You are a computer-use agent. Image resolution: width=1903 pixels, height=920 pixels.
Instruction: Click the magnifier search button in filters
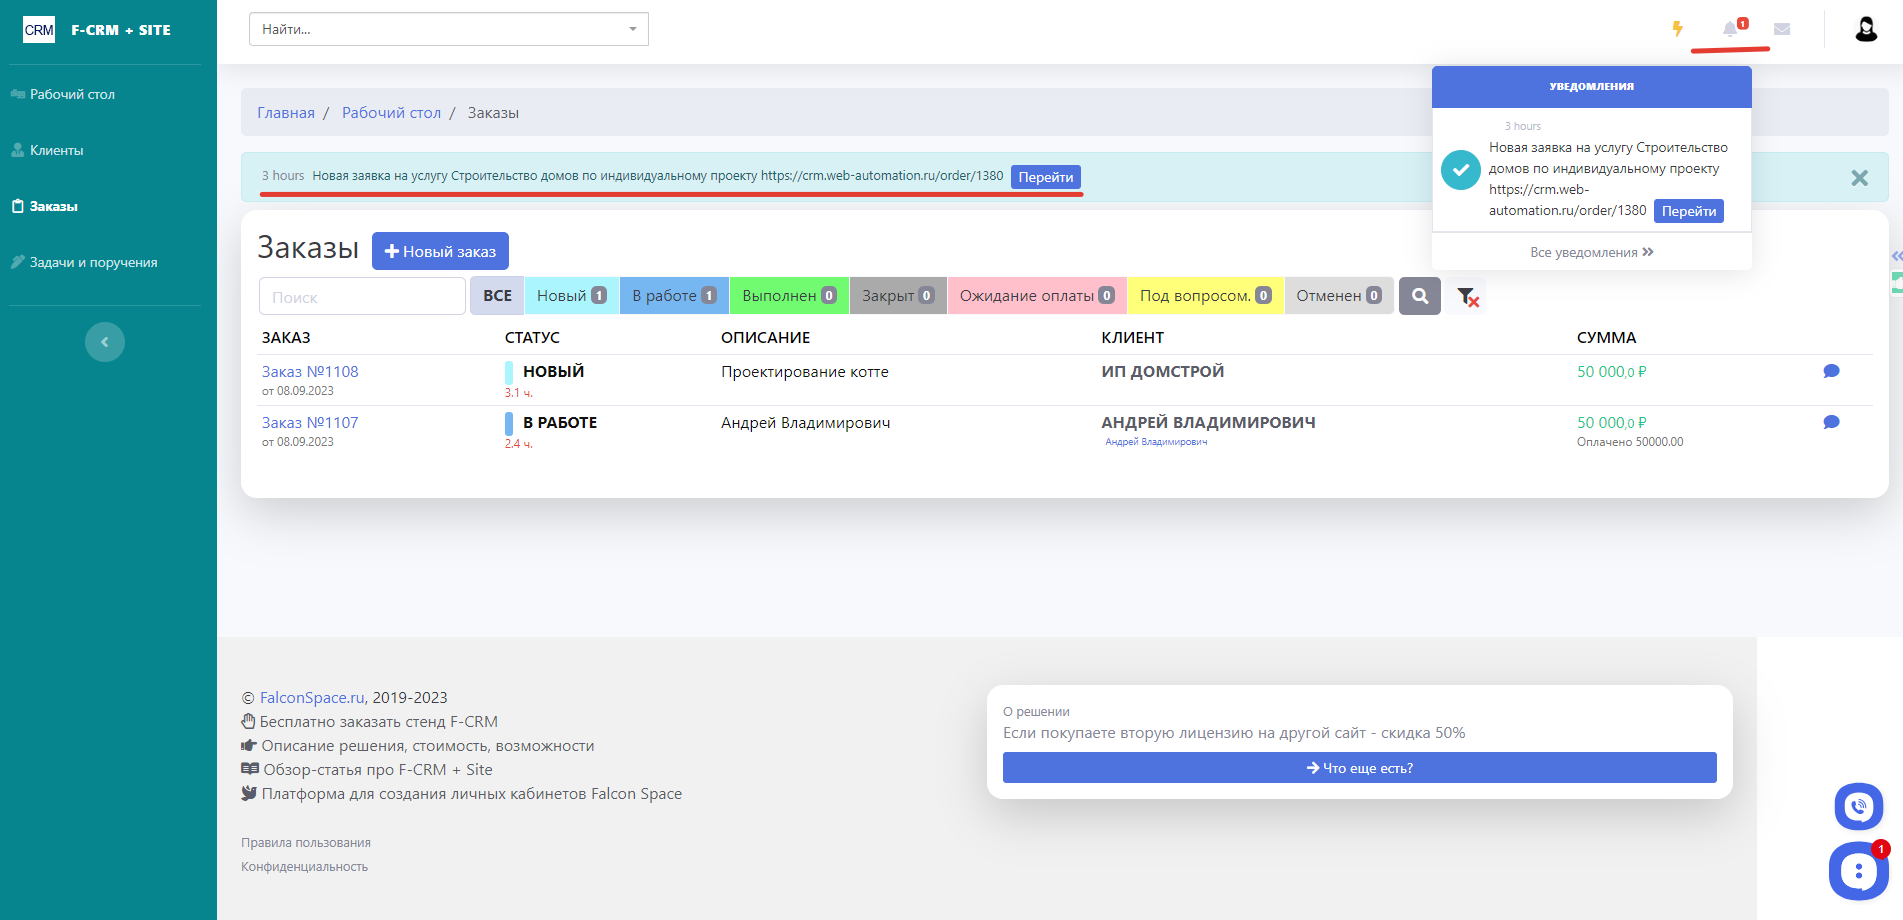click(1419, 296)
